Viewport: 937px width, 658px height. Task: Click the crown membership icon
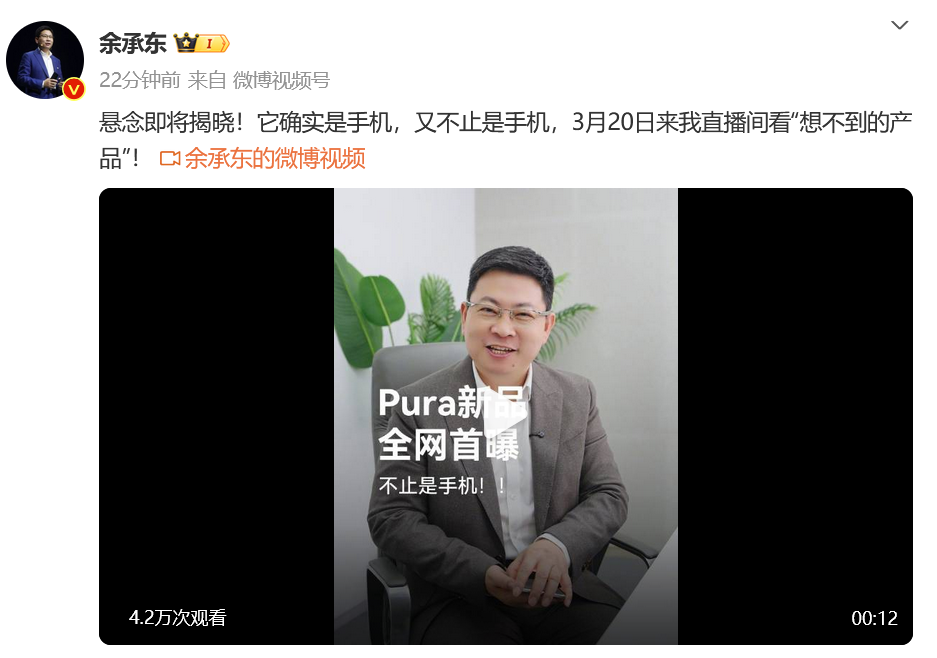(186, 43)
